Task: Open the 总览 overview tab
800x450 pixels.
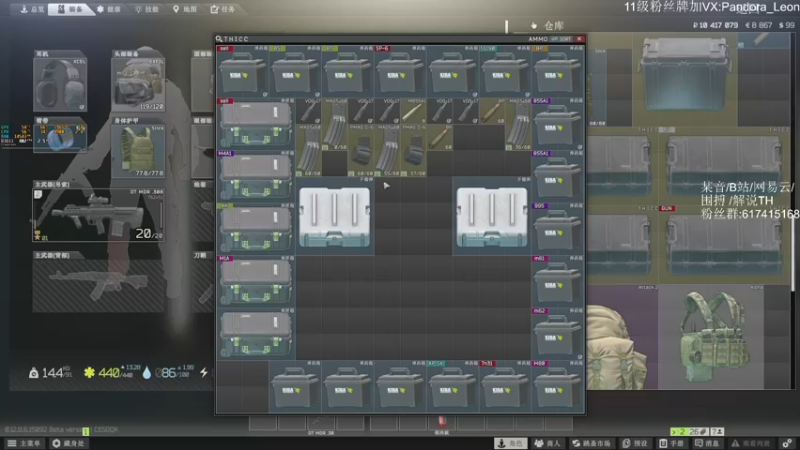Action: [x=32, y=9]
